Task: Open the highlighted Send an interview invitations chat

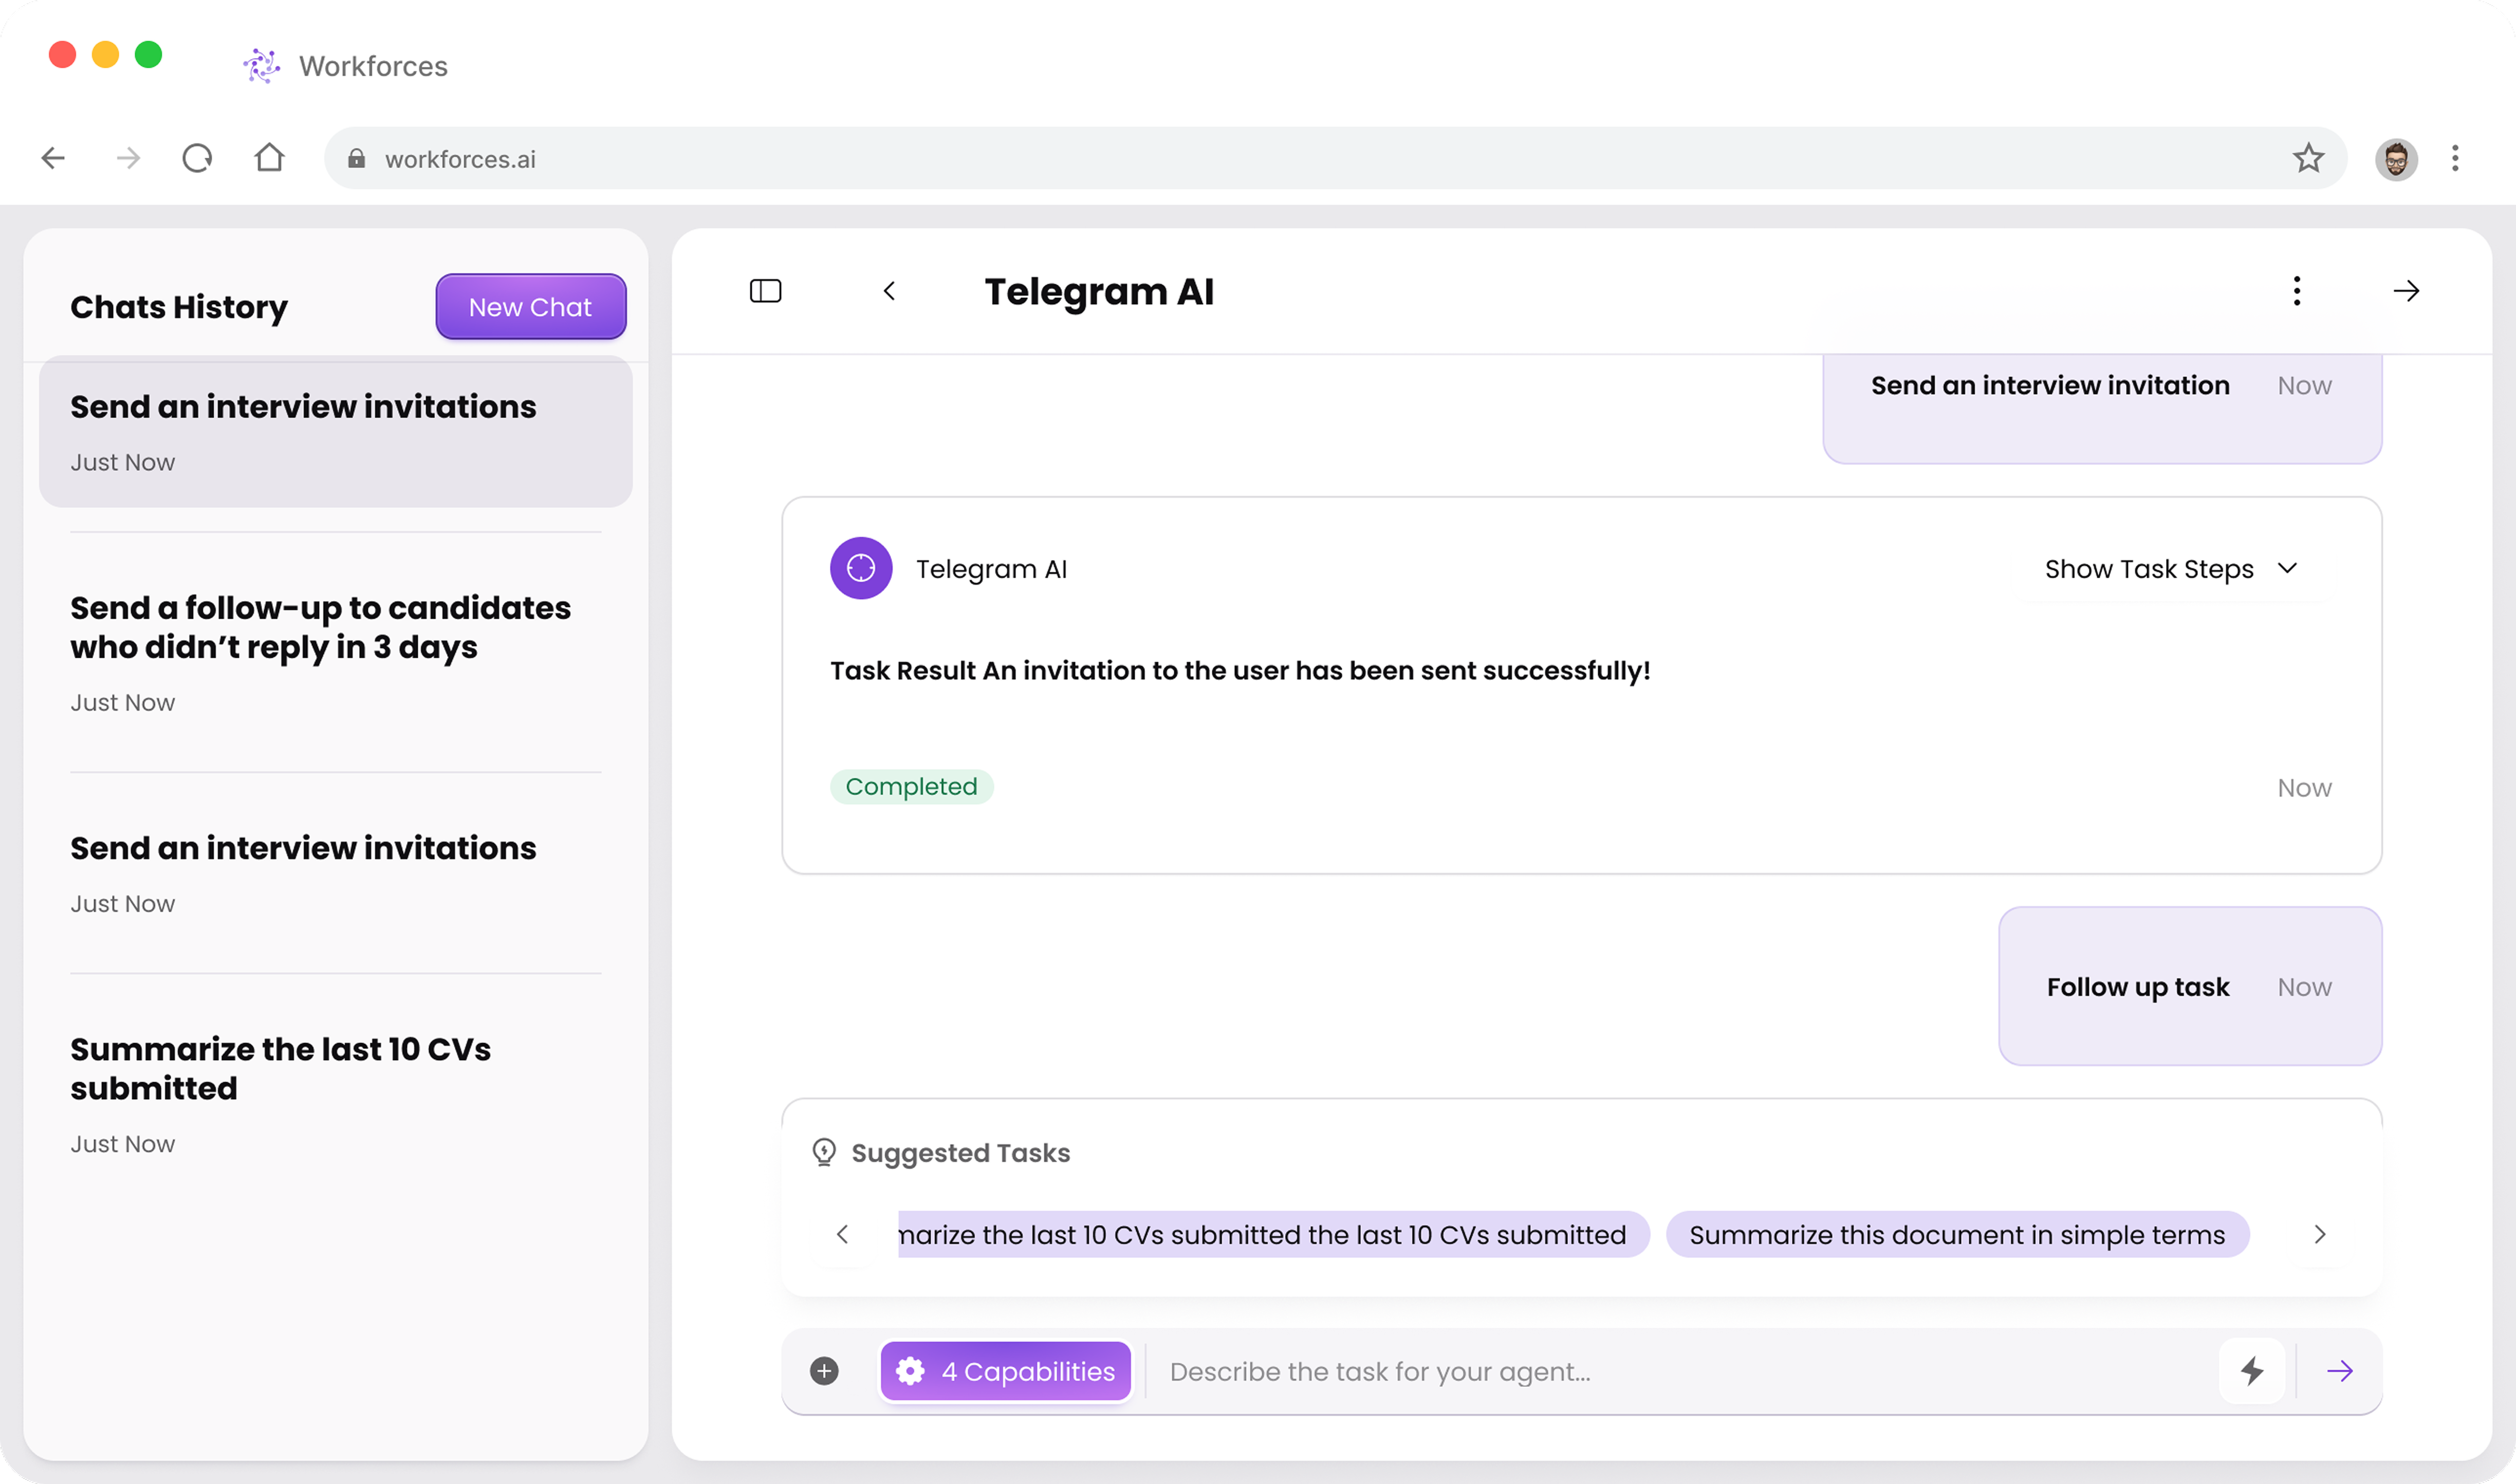Action: click(336, 432)
